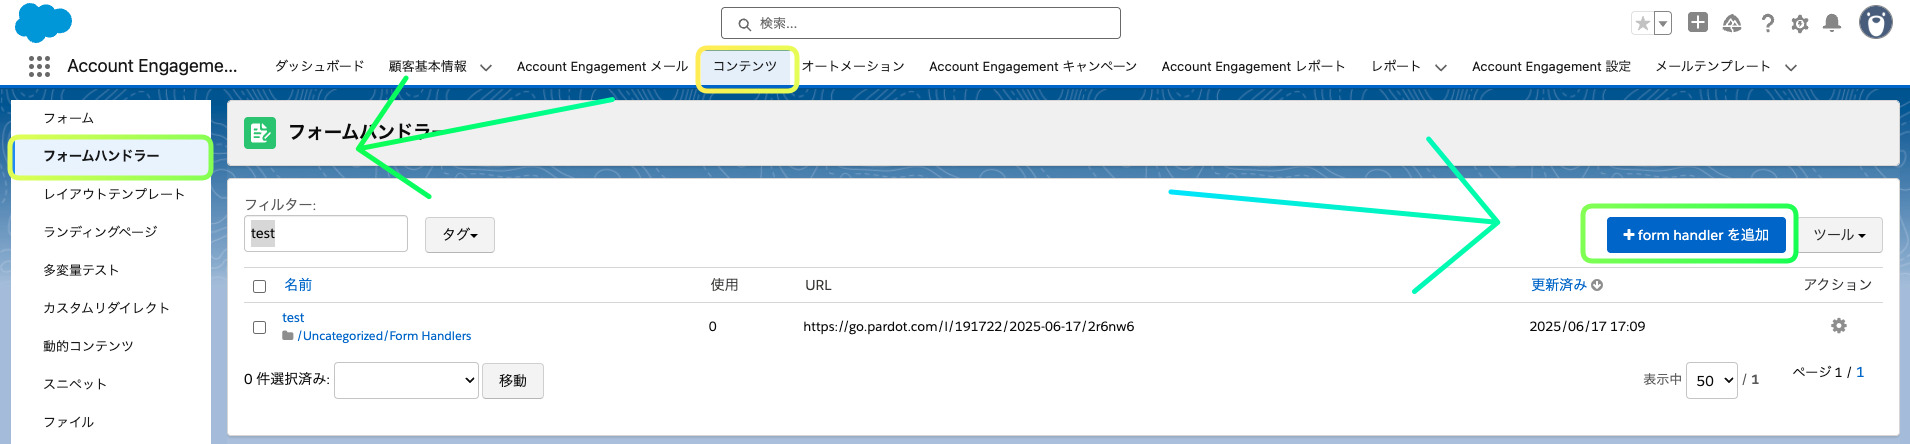Click the form handler page header icon

pyautogui.click(x=260, y=132)
